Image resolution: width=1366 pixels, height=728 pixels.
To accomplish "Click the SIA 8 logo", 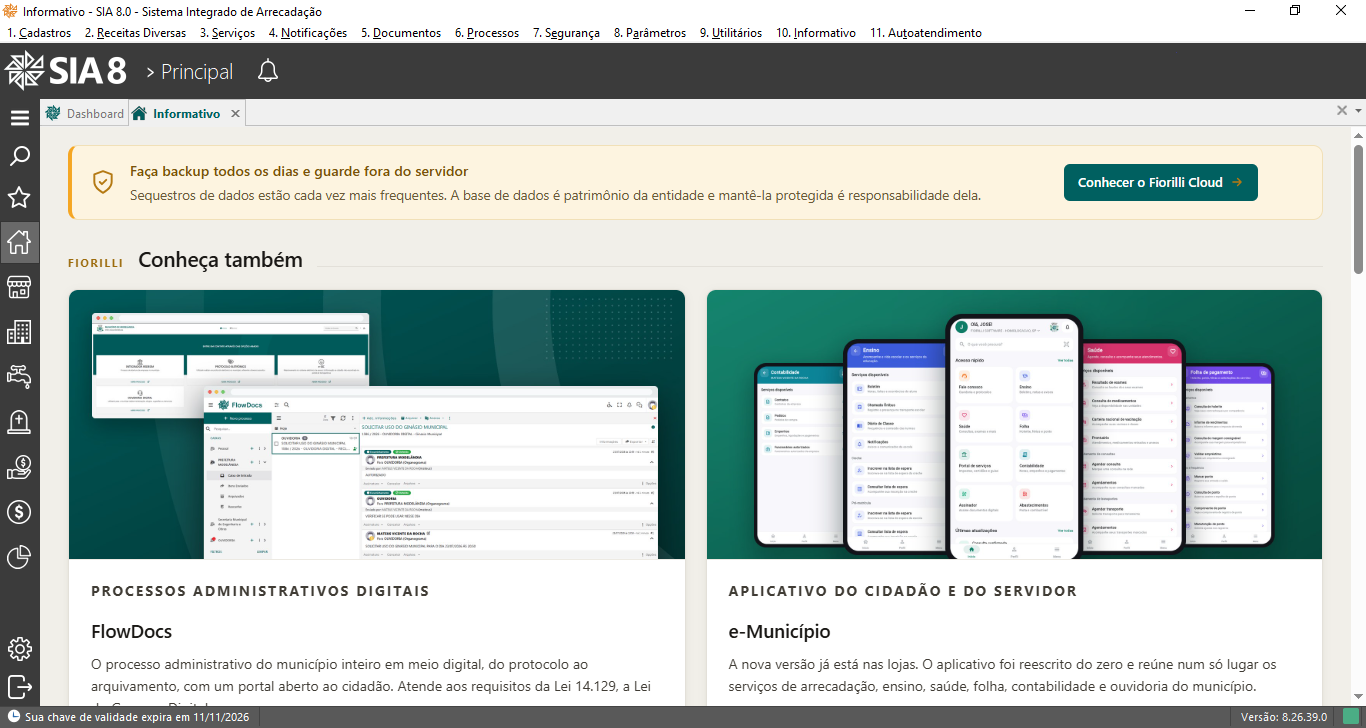I will click(66, 71).
